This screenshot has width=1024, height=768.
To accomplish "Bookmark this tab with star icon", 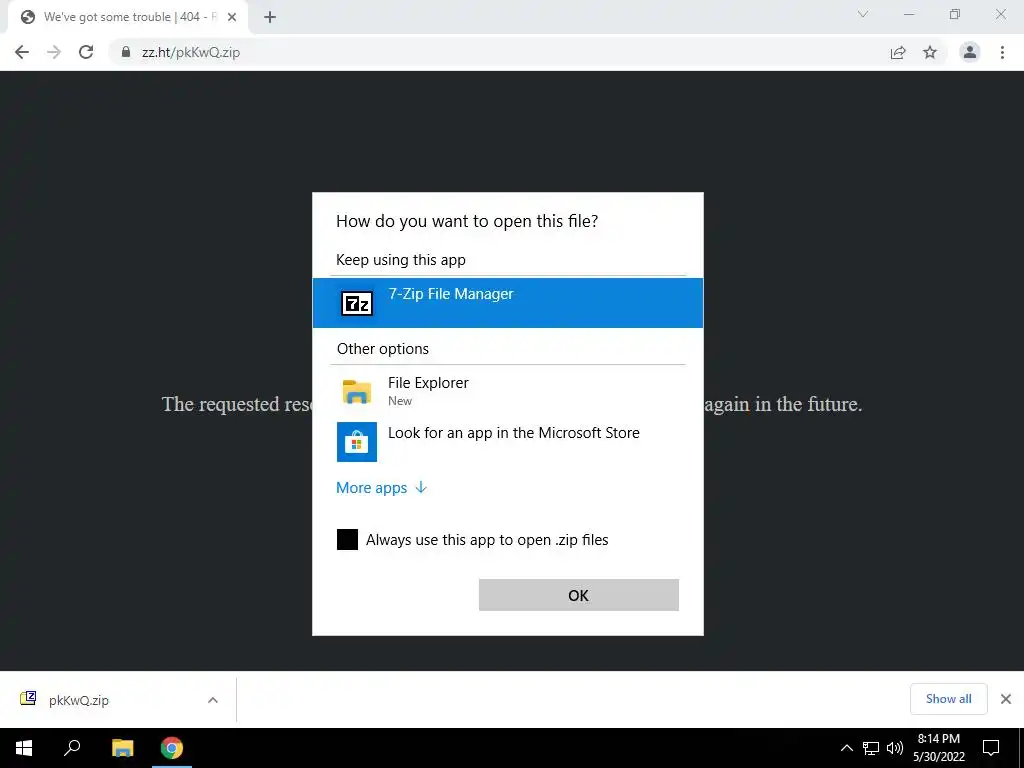I will tap(930, 52).
